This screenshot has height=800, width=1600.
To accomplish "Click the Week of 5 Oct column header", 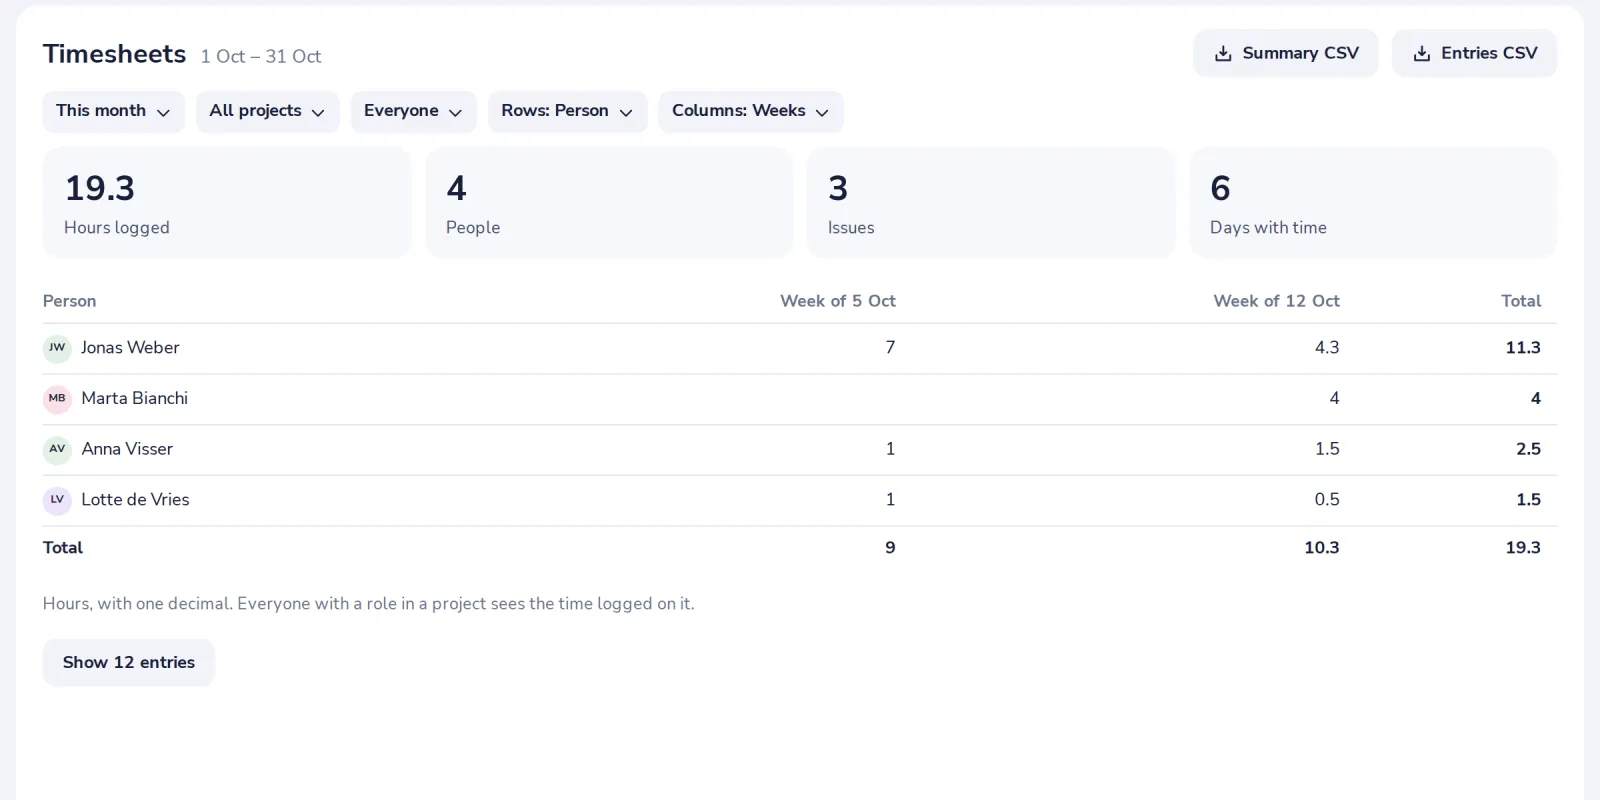I will pyautogui.click(x=838, y=301).
